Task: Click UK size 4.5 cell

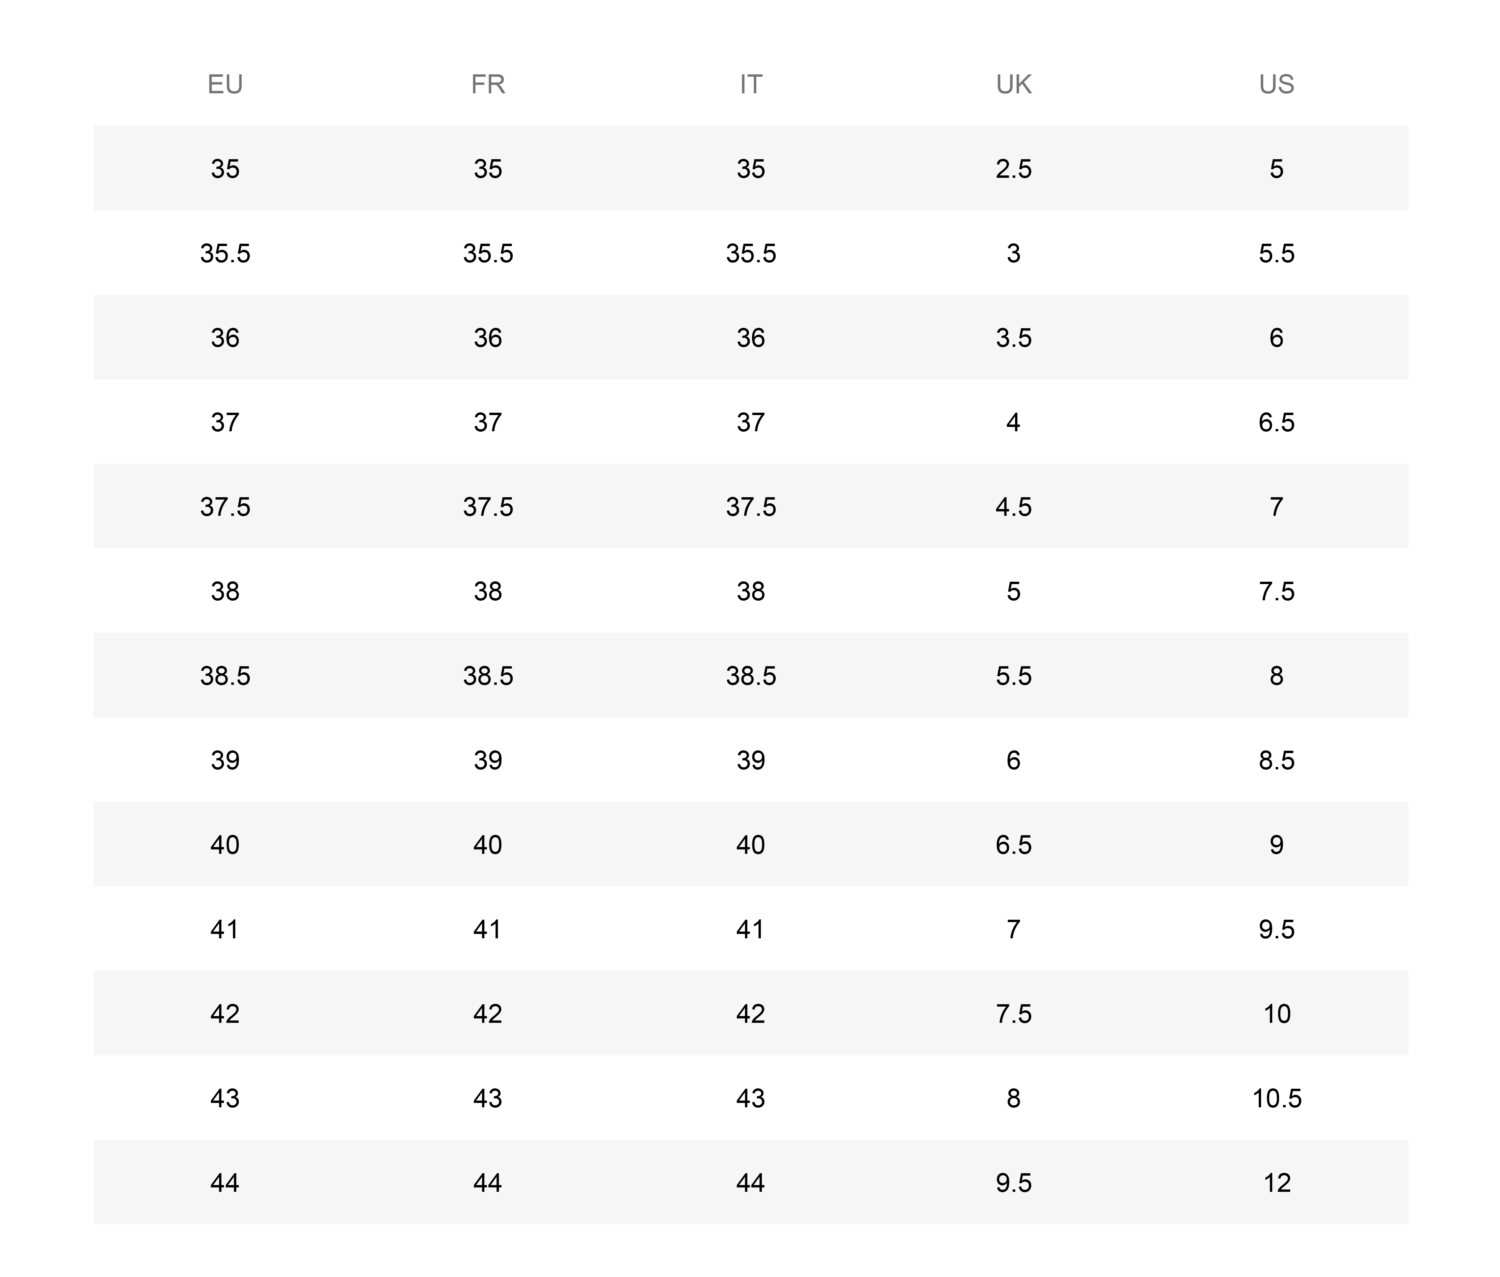Action: click(1013, 507)
